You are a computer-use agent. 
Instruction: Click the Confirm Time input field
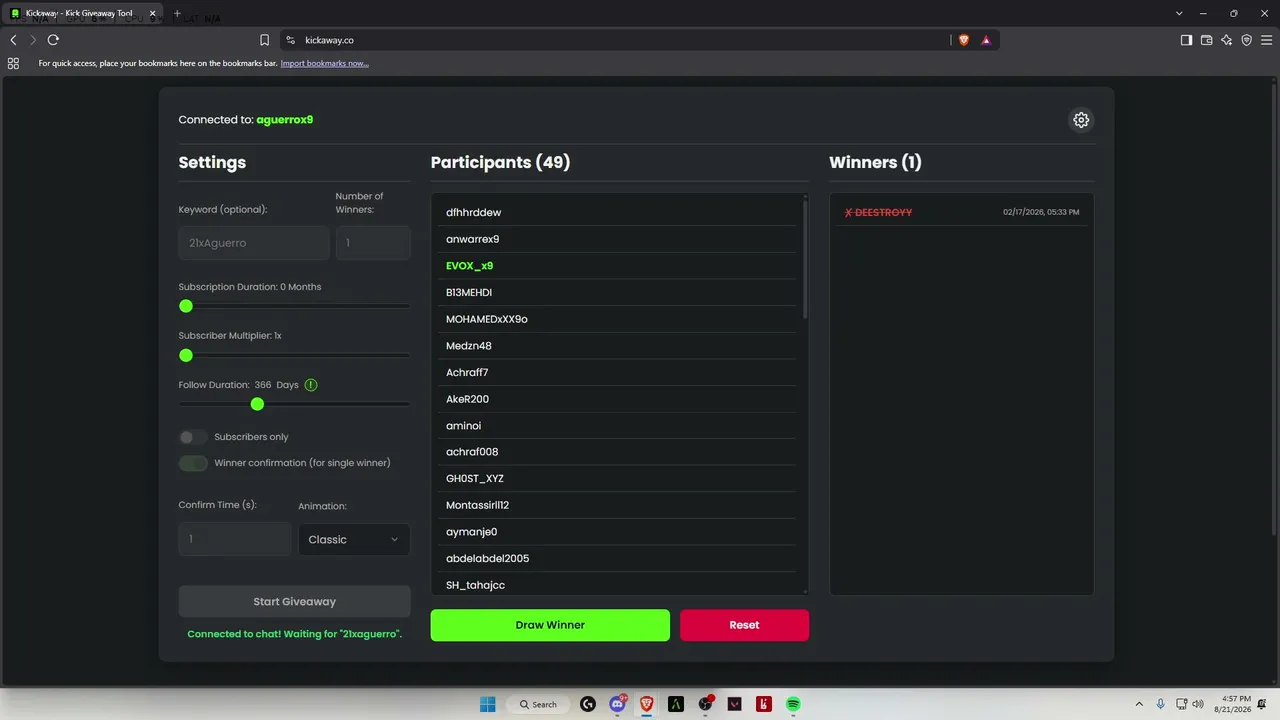tap(235, 539)
